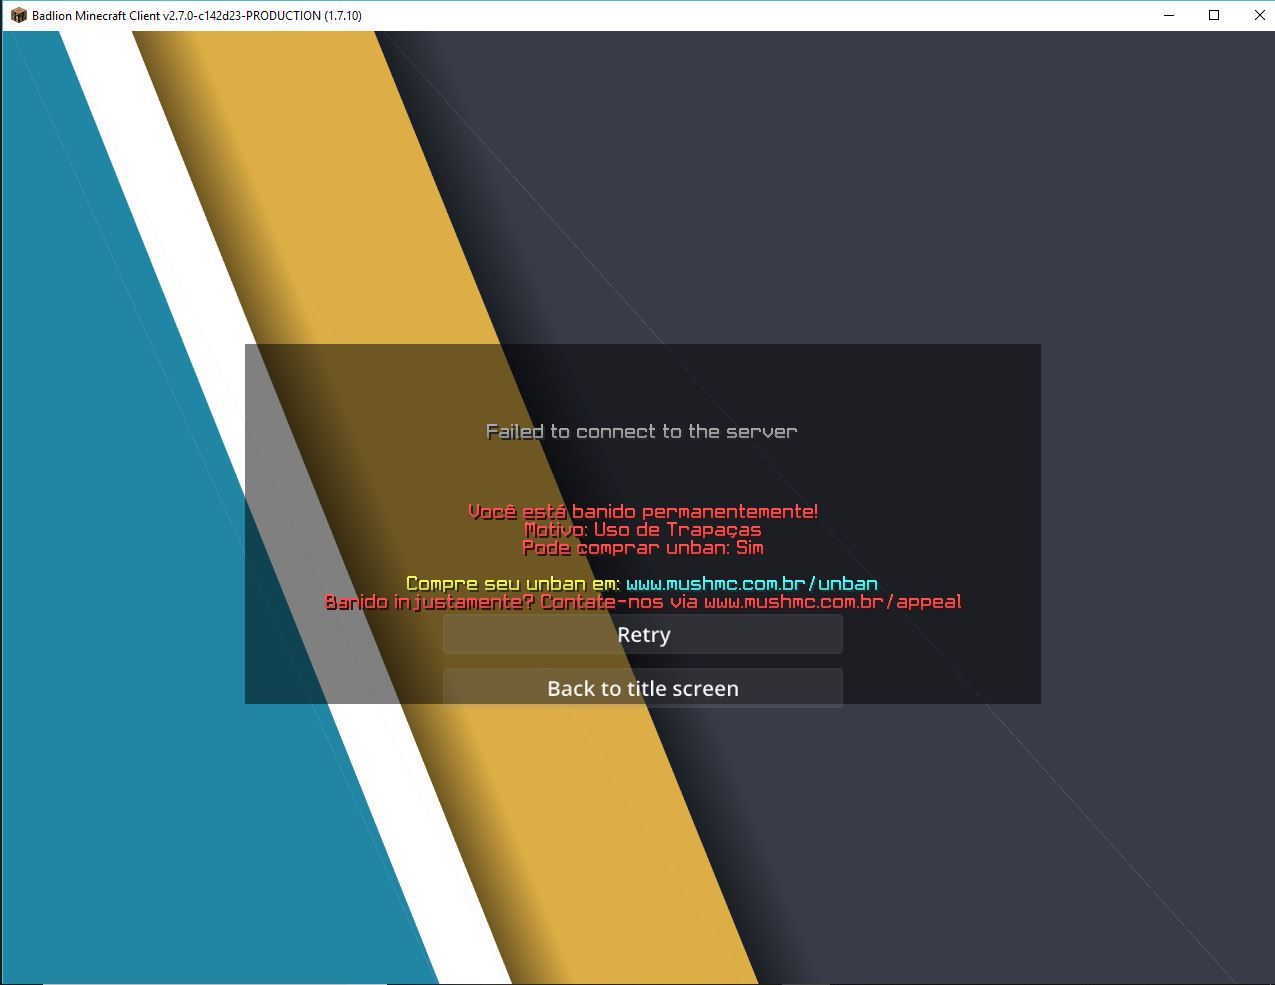The width and height of the screenshot is (1275, 985).
Task: Select the 'Failed to connect to the server' text
Action: tap(642, 432)
